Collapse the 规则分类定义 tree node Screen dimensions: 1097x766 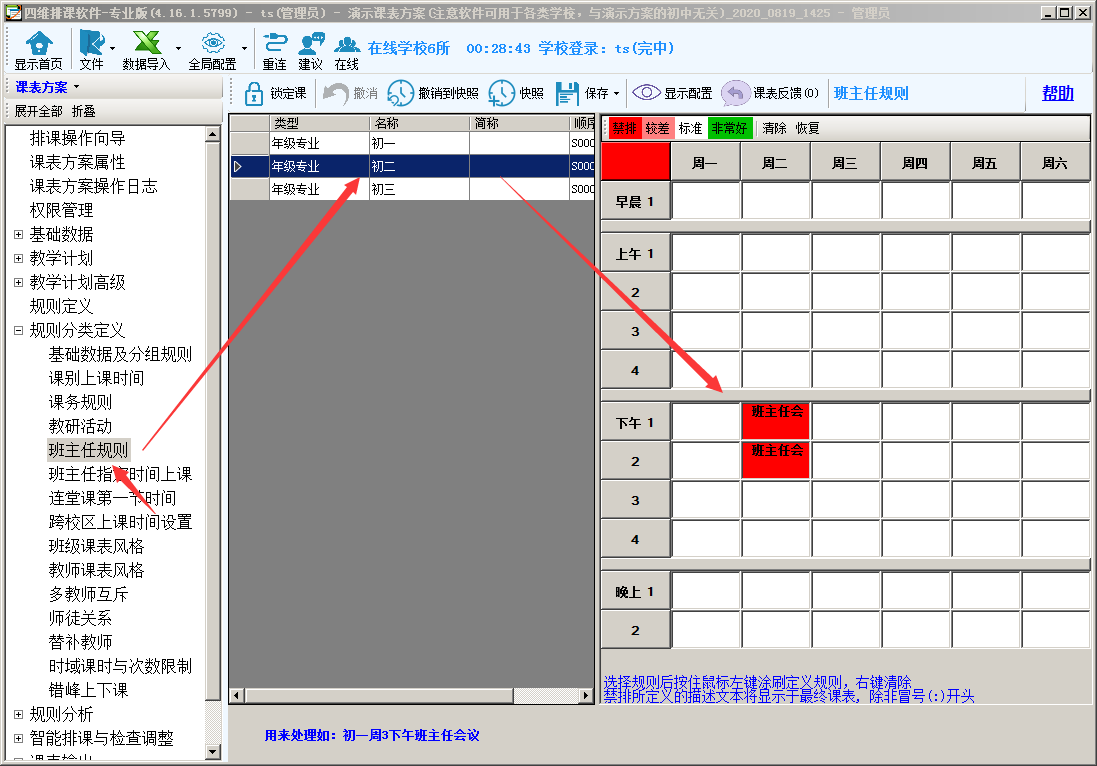[x=18, y=330]
